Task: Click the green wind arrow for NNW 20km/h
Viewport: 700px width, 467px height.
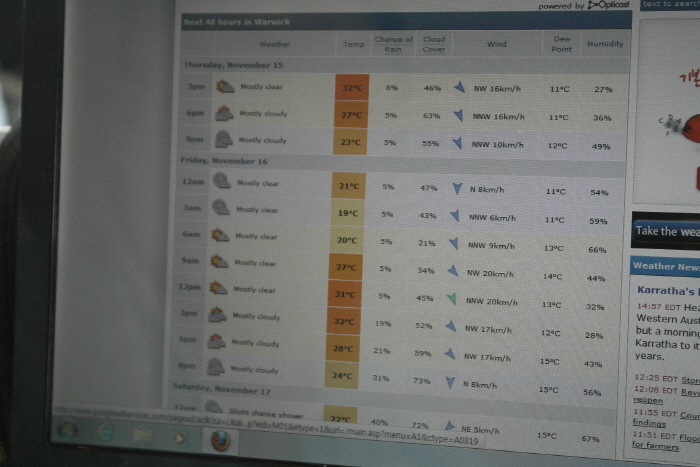Action: point(454,299)
